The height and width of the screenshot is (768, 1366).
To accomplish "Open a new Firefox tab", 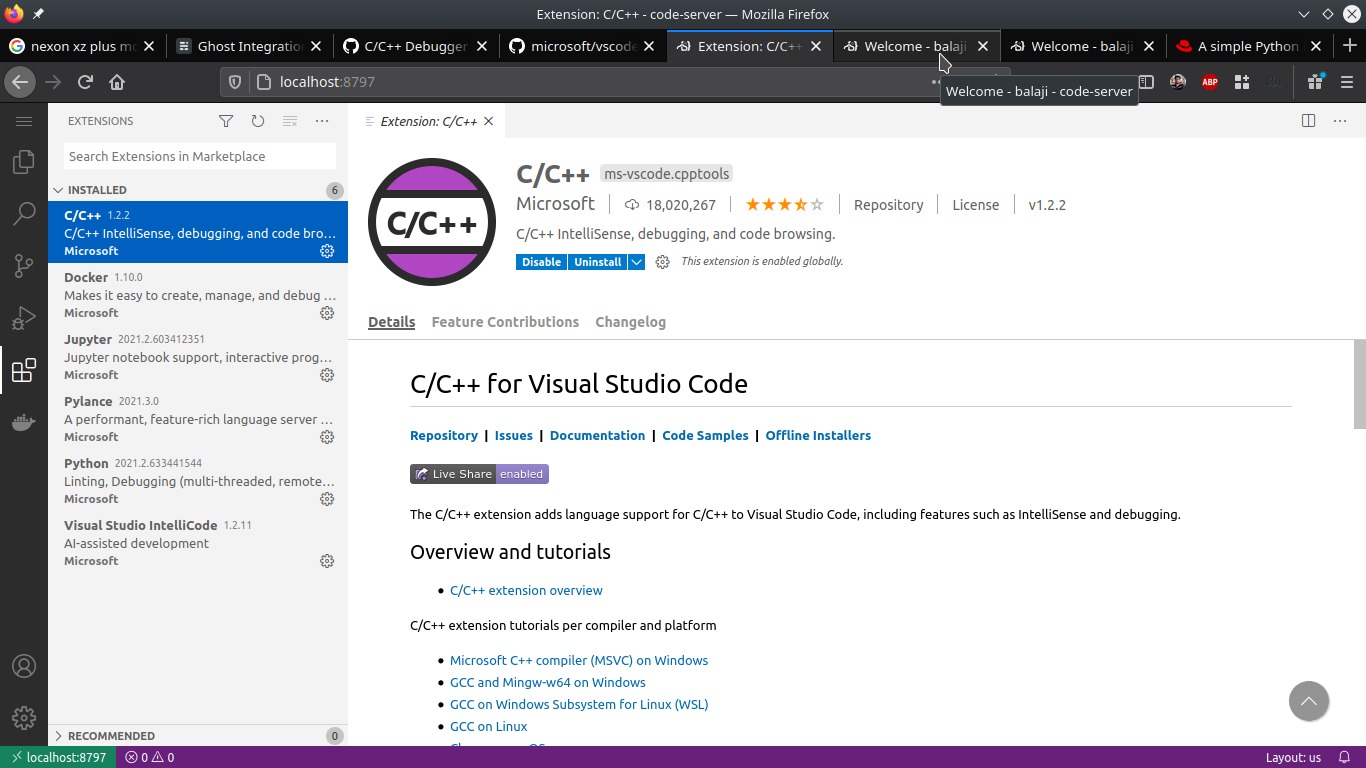I will [1349, 46].
